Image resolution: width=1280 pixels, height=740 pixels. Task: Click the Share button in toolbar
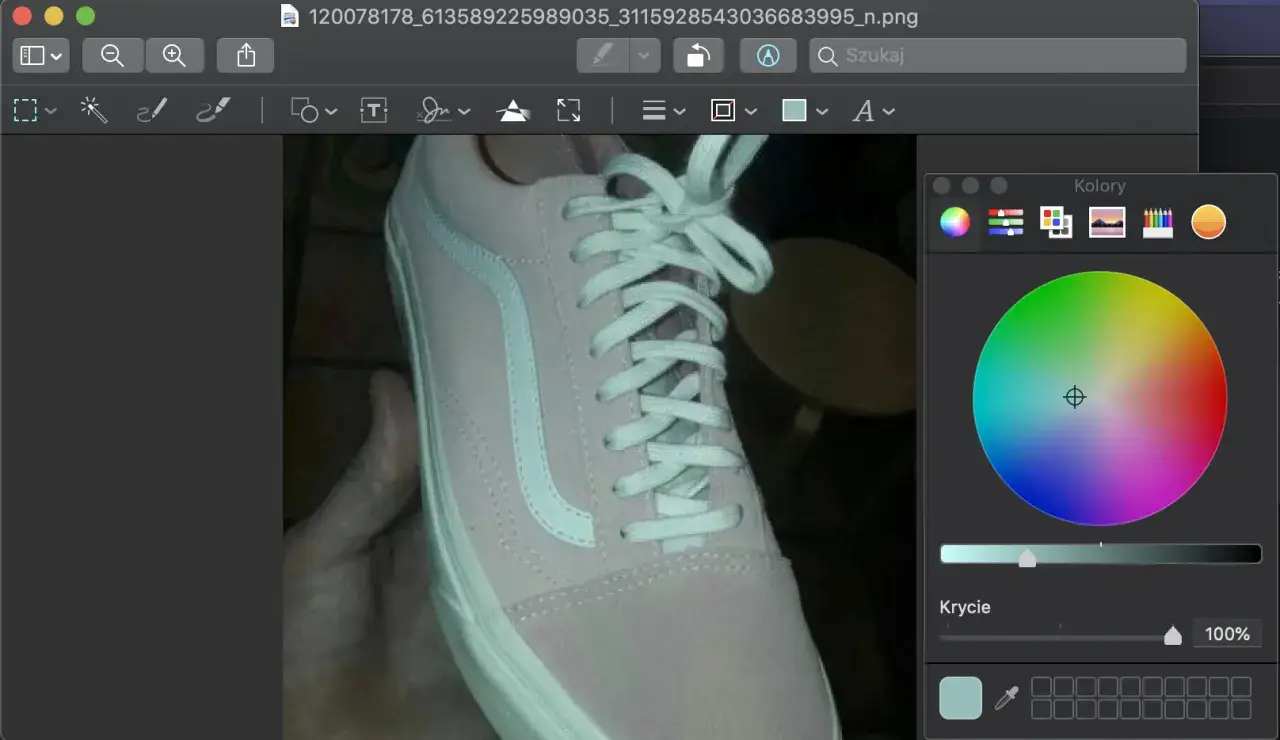[x=246, y=56]
